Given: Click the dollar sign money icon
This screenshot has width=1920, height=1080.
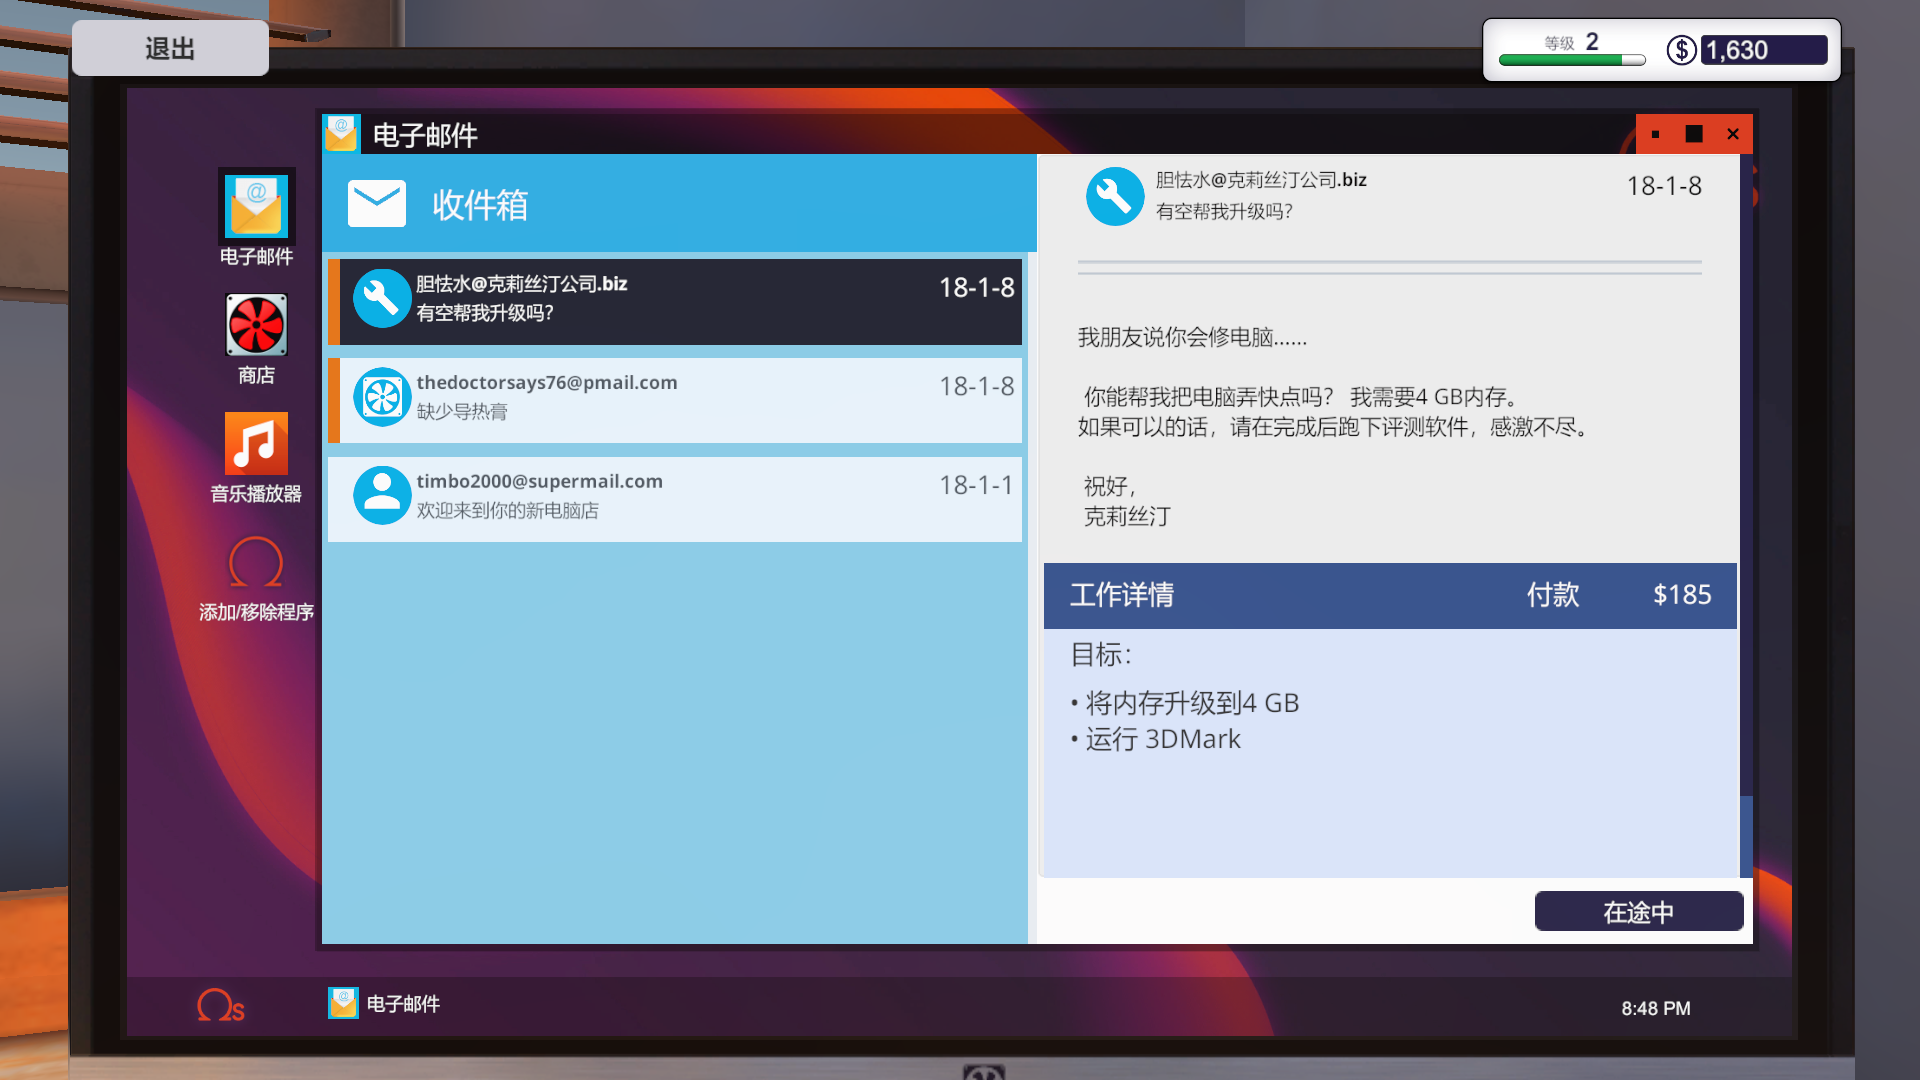Looking at the screenshot, I should coord(1681,50).
